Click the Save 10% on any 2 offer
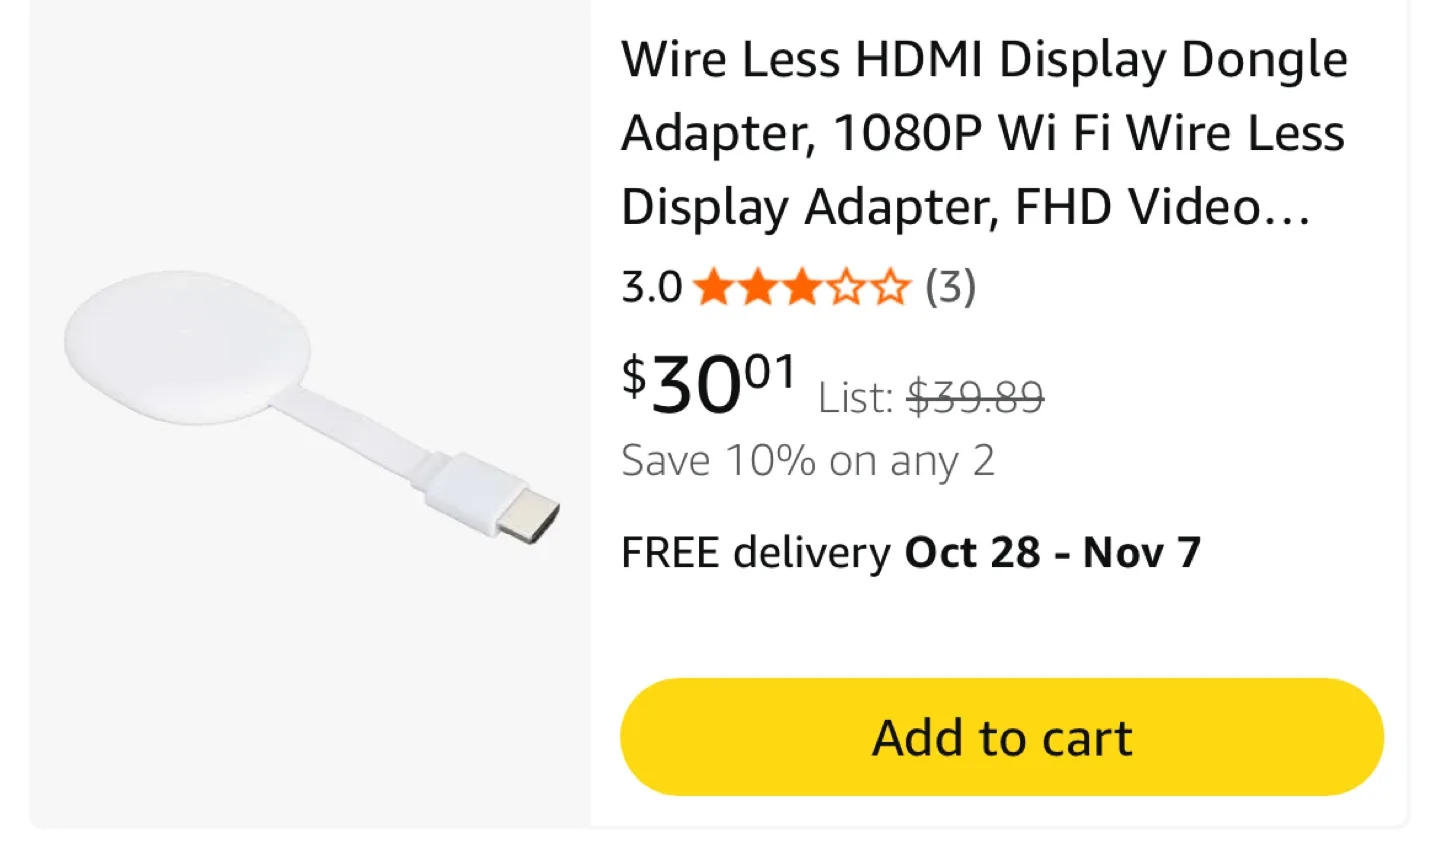This screenshot has height=849, width=1440. point(808,460)
